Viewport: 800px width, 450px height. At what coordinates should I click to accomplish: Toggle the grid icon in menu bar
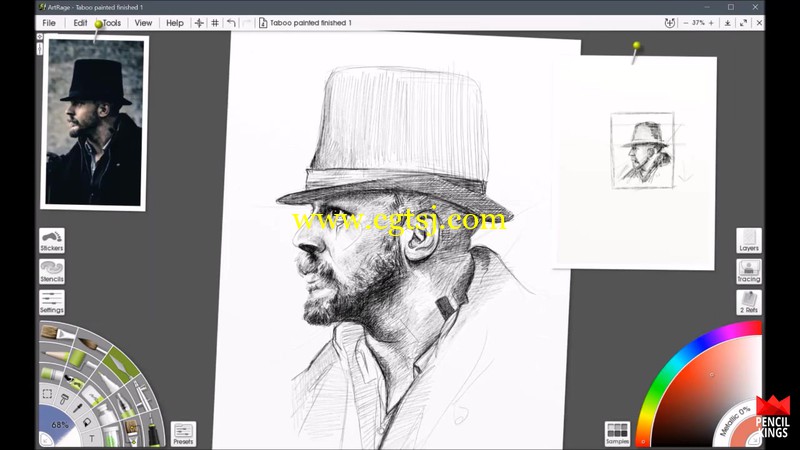[215, 23]
